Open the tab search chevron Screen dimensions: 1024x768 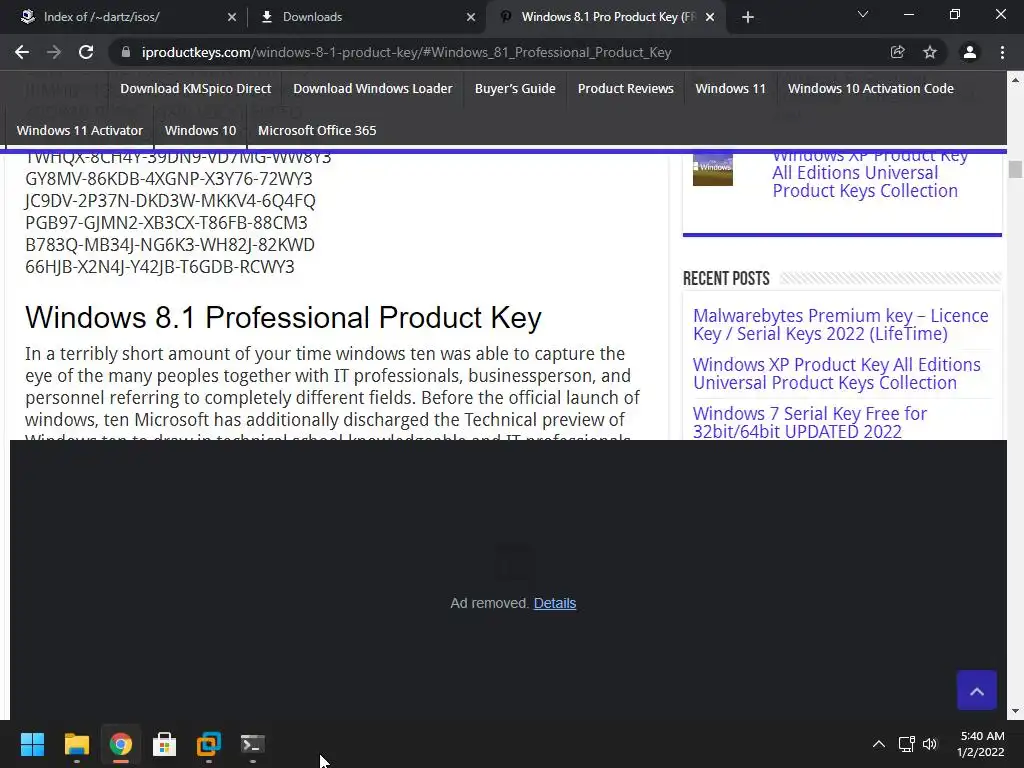click(863, 14)
